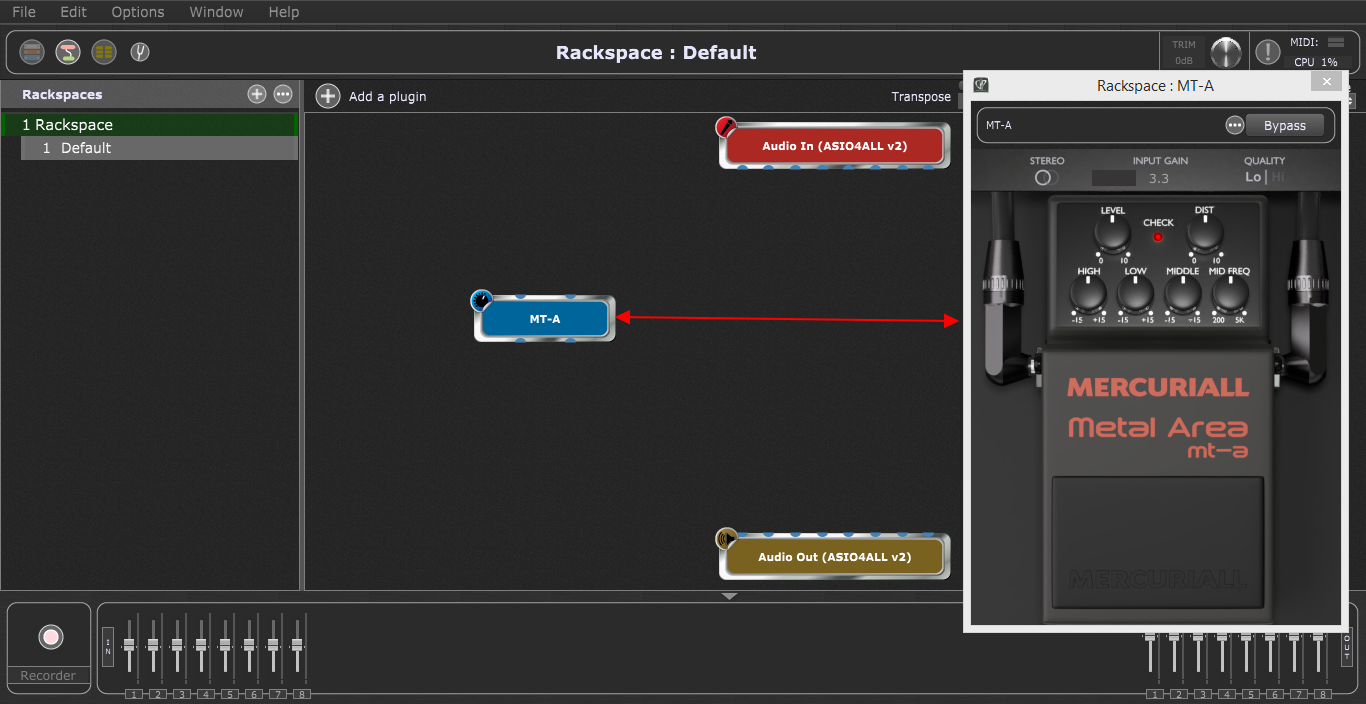This screenshot has width=1366, height=704.
Task: Click the Transpose label
Action: 921,97
